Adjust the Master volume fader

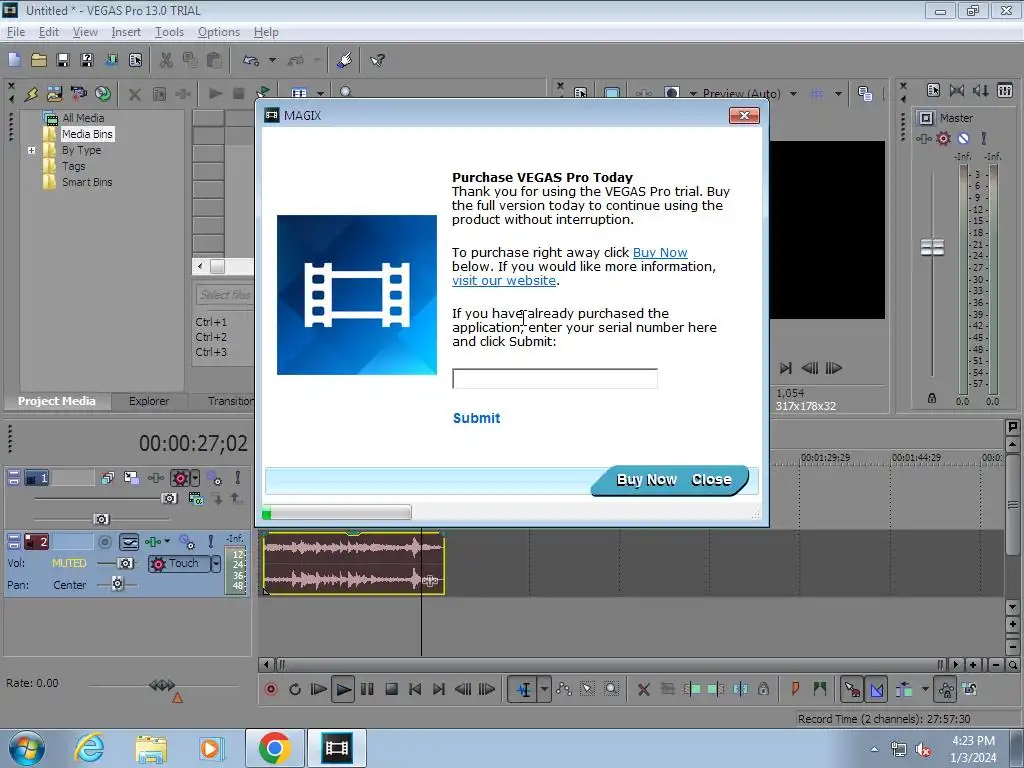tap(932, 248)
